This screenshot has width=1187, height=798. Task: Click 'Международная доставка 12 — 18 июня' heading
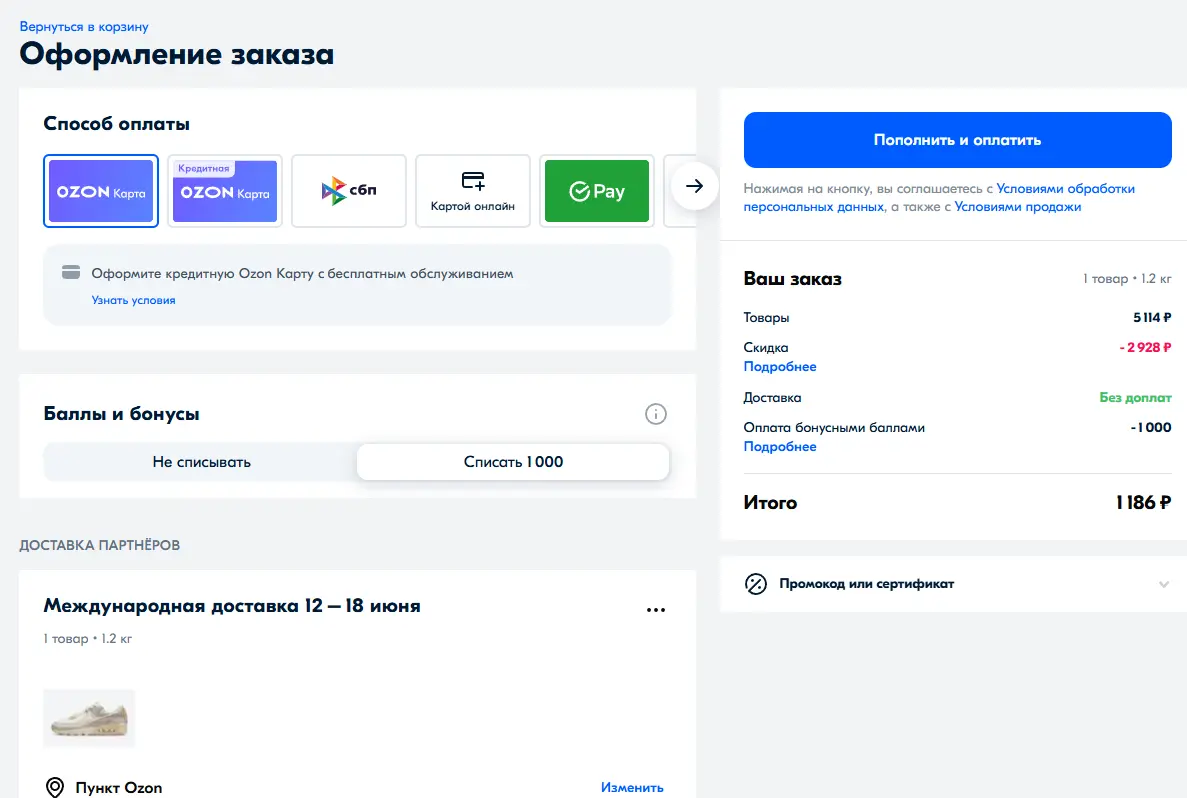232,606
